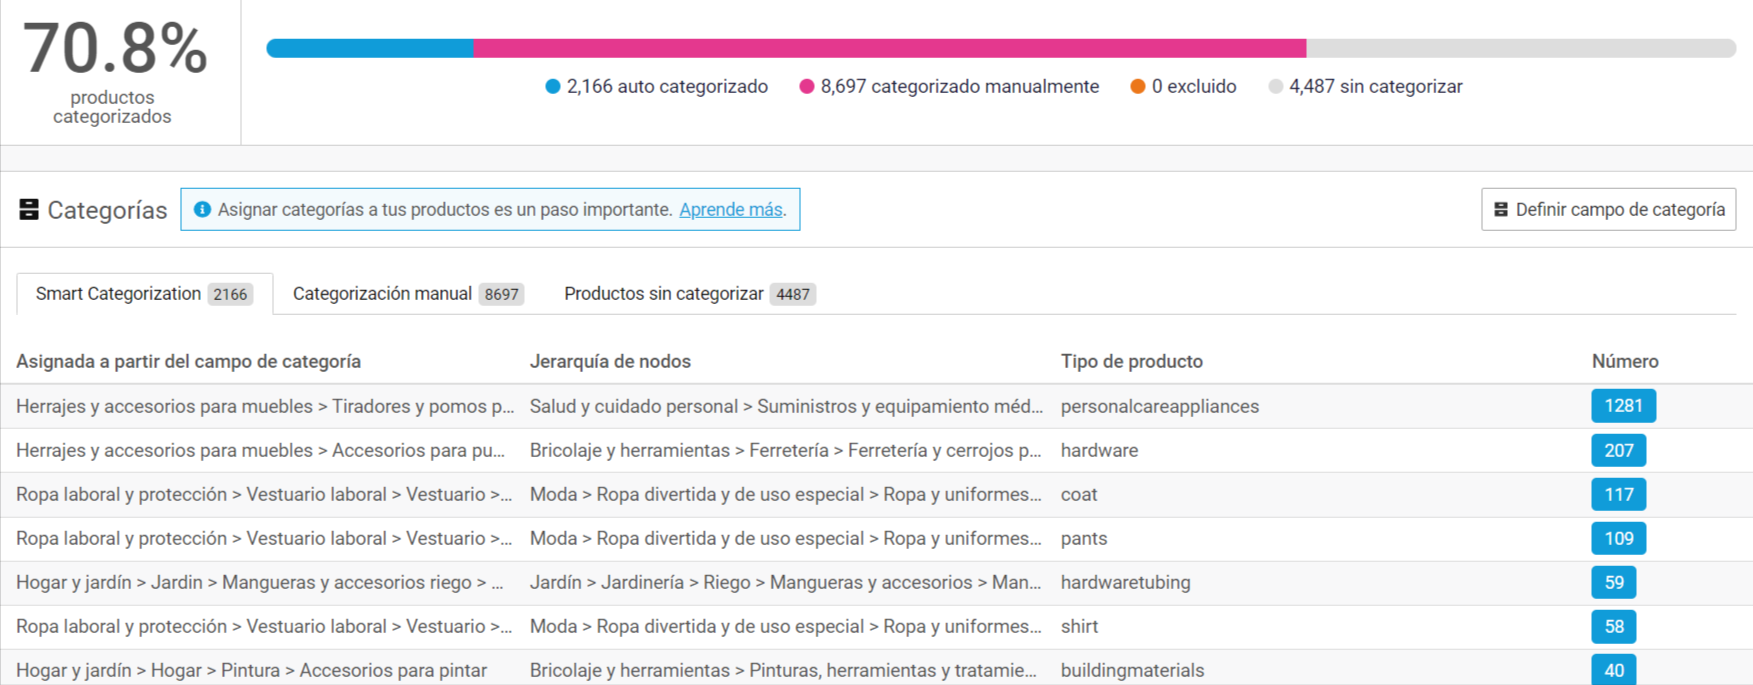Click the 2166 badge on Smart Categorization
1753x685 pixels.
tap(230, 294)
